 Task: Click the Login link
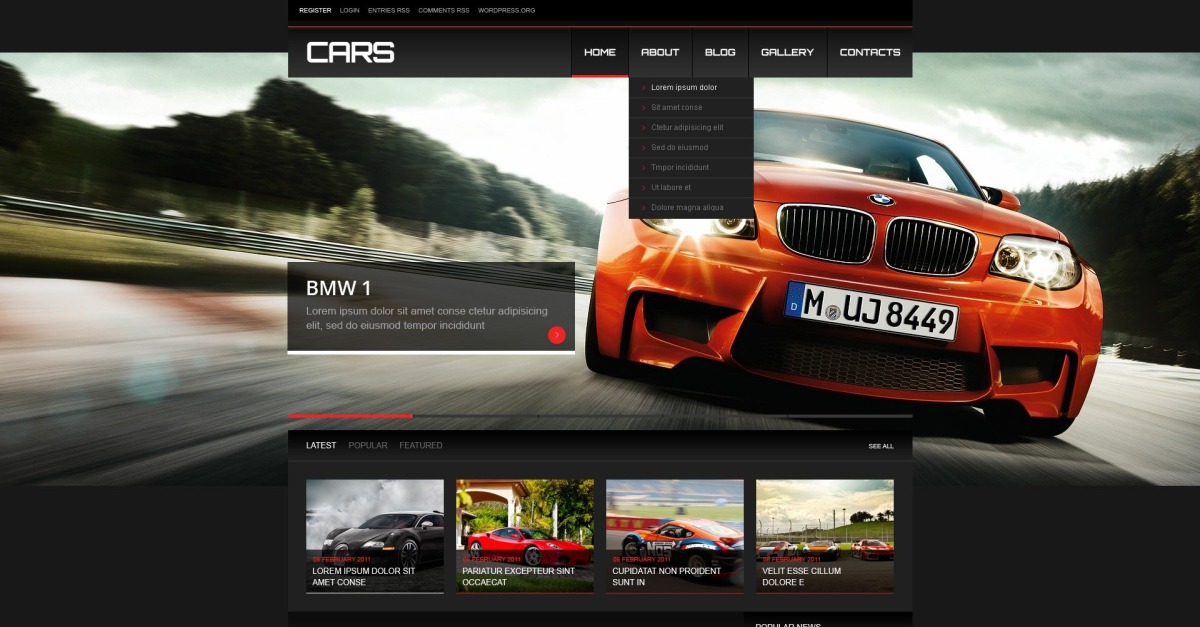point(350,10)
